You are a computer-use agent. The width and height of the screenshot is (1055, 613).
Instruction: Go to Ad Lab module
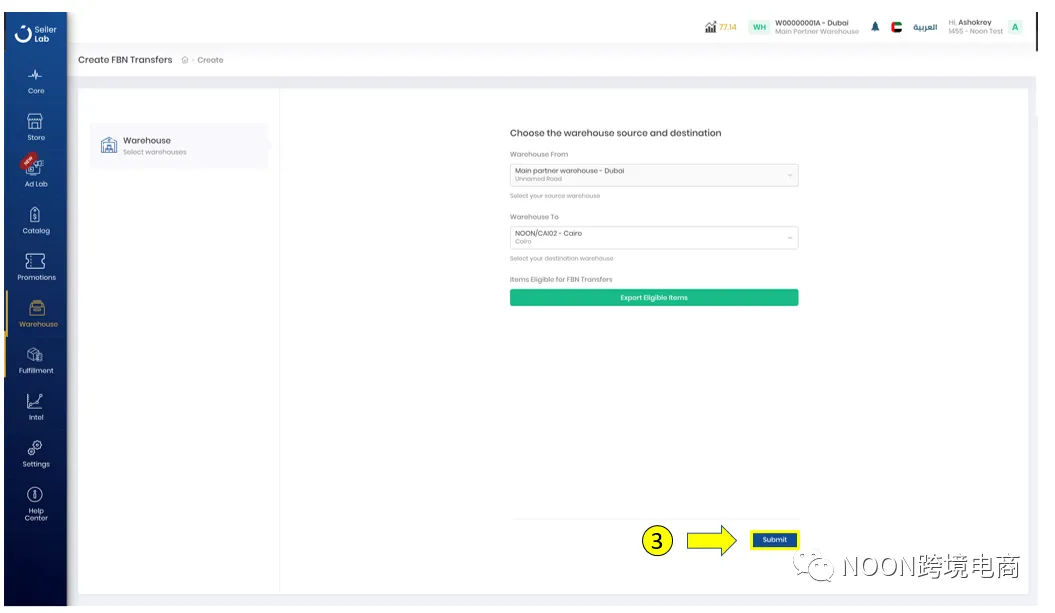[x=35, y=172]
